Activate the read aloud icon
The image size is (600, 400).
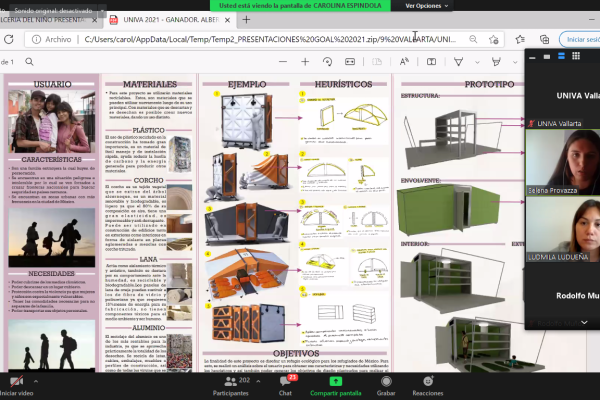(404, 62)
